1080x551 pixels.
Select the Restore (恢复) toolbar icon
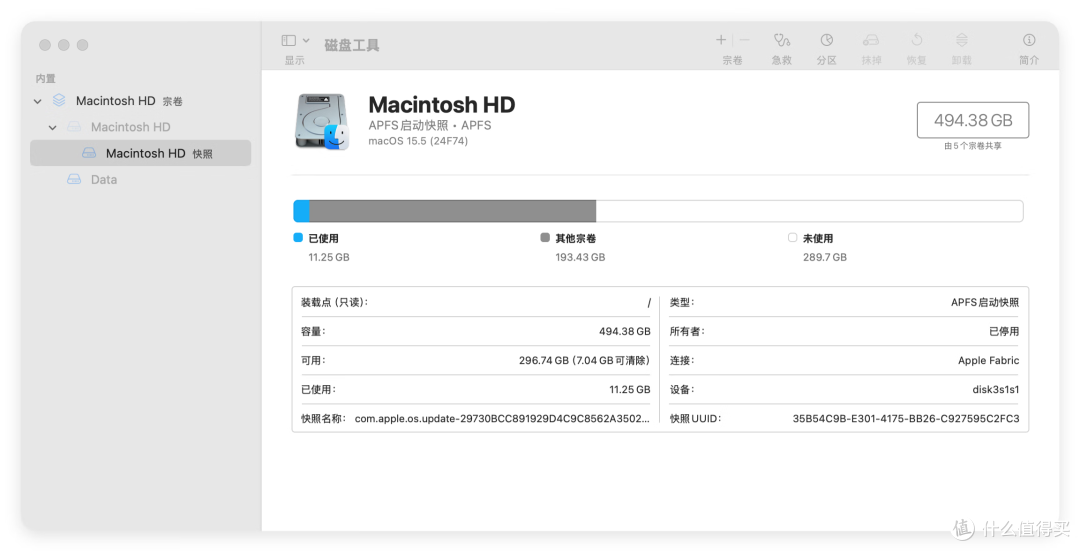(916, 40)
